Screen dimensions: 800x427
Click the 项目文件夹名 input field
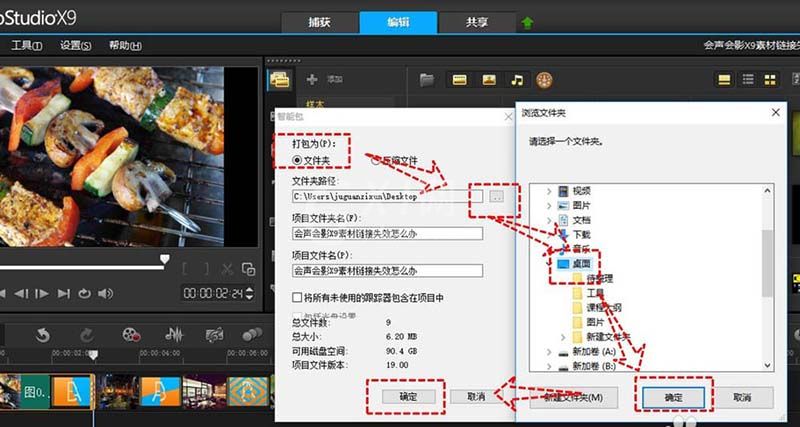[x=387, y=234]
